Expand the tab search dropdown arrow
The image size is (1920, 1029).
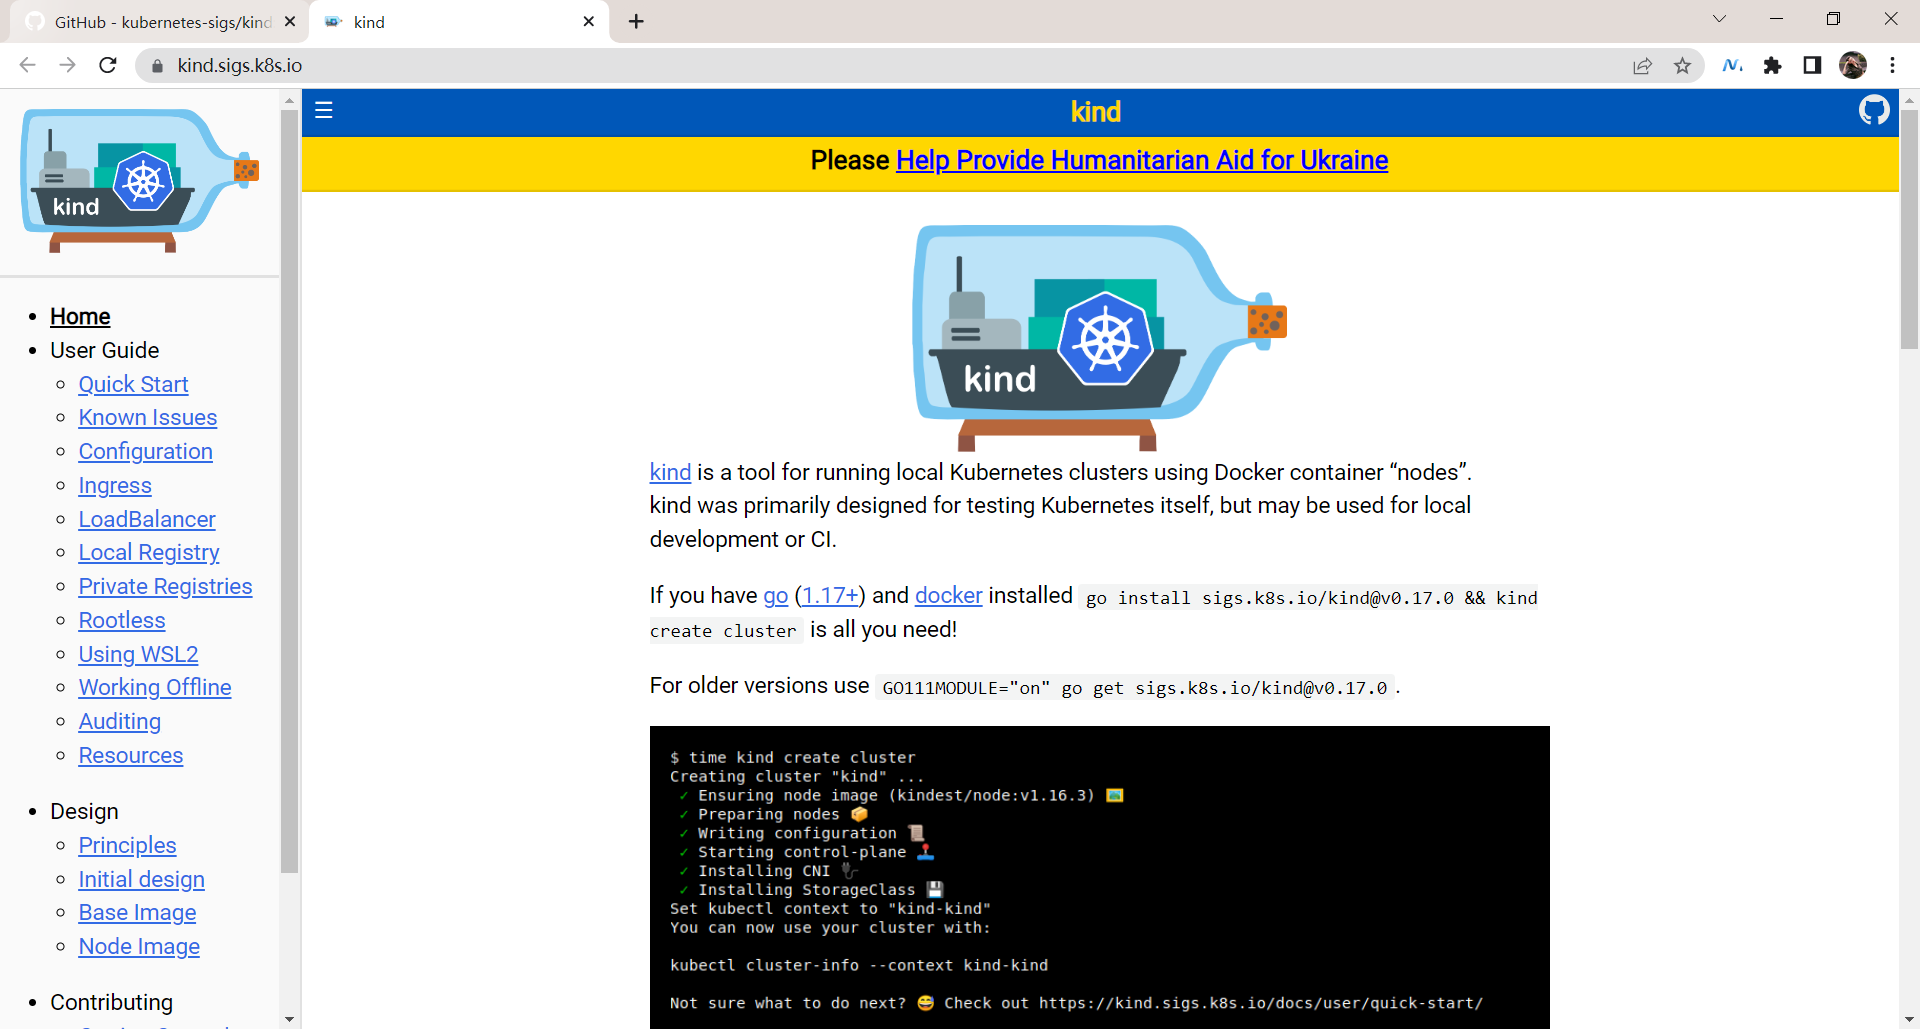(1719, 19)
